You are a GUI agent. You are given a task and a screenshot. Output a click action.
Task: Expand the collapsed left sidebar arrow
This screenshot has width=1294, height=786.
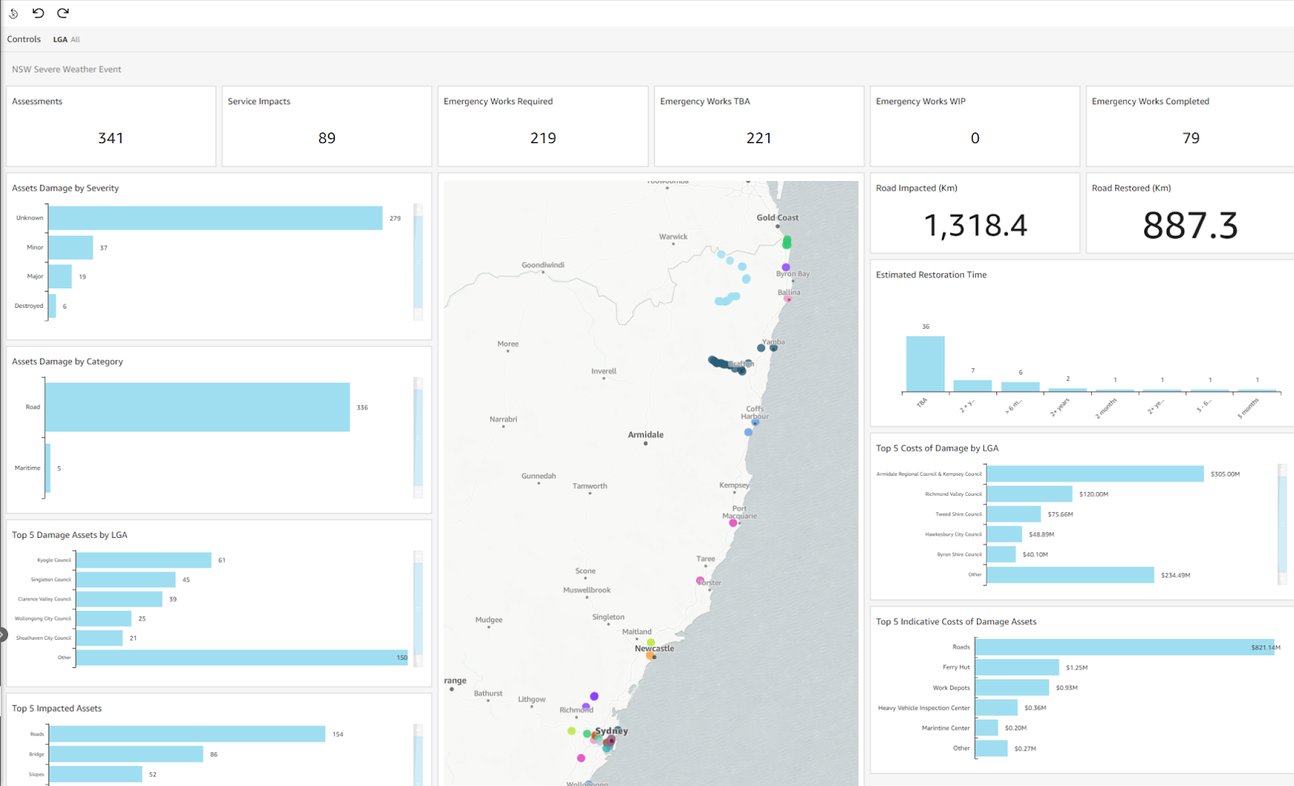point(4,634)
